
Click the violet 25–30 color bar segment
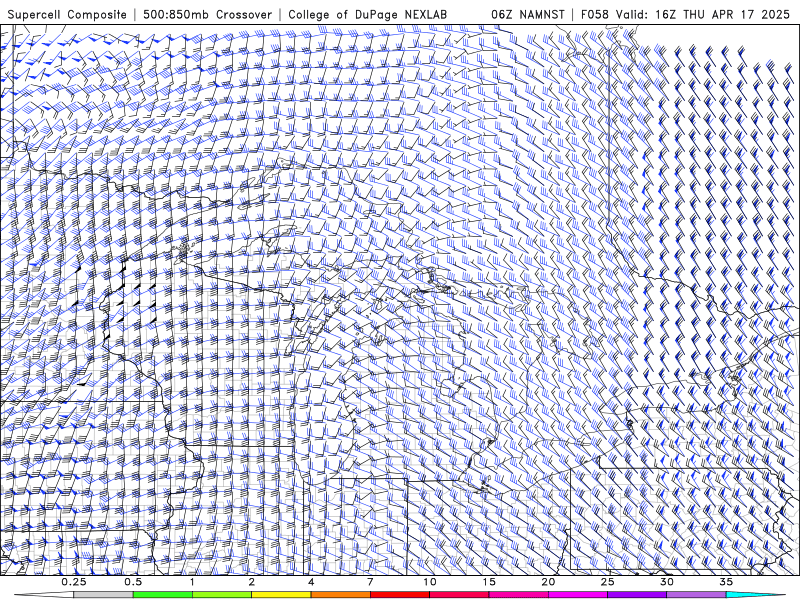[637, 595]
